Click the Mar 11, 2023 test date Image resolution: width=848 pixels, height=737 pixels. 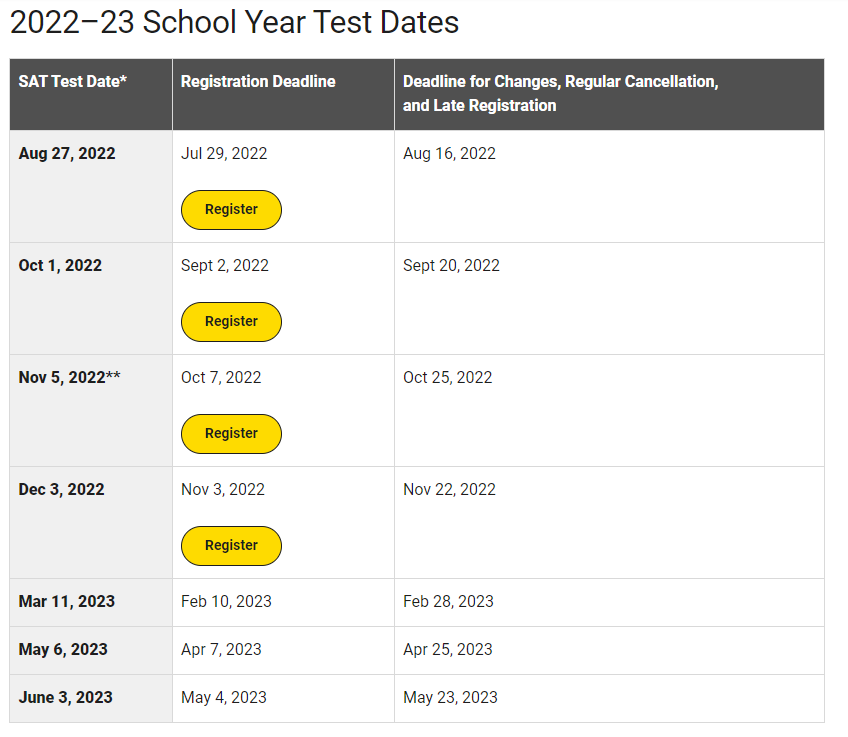coord(67,602)
